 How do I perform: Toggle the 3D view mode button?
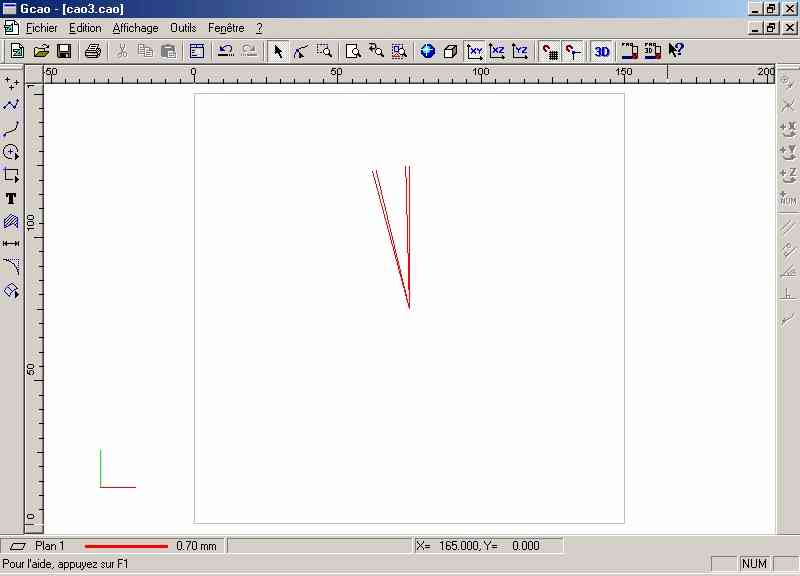point(601,51)
